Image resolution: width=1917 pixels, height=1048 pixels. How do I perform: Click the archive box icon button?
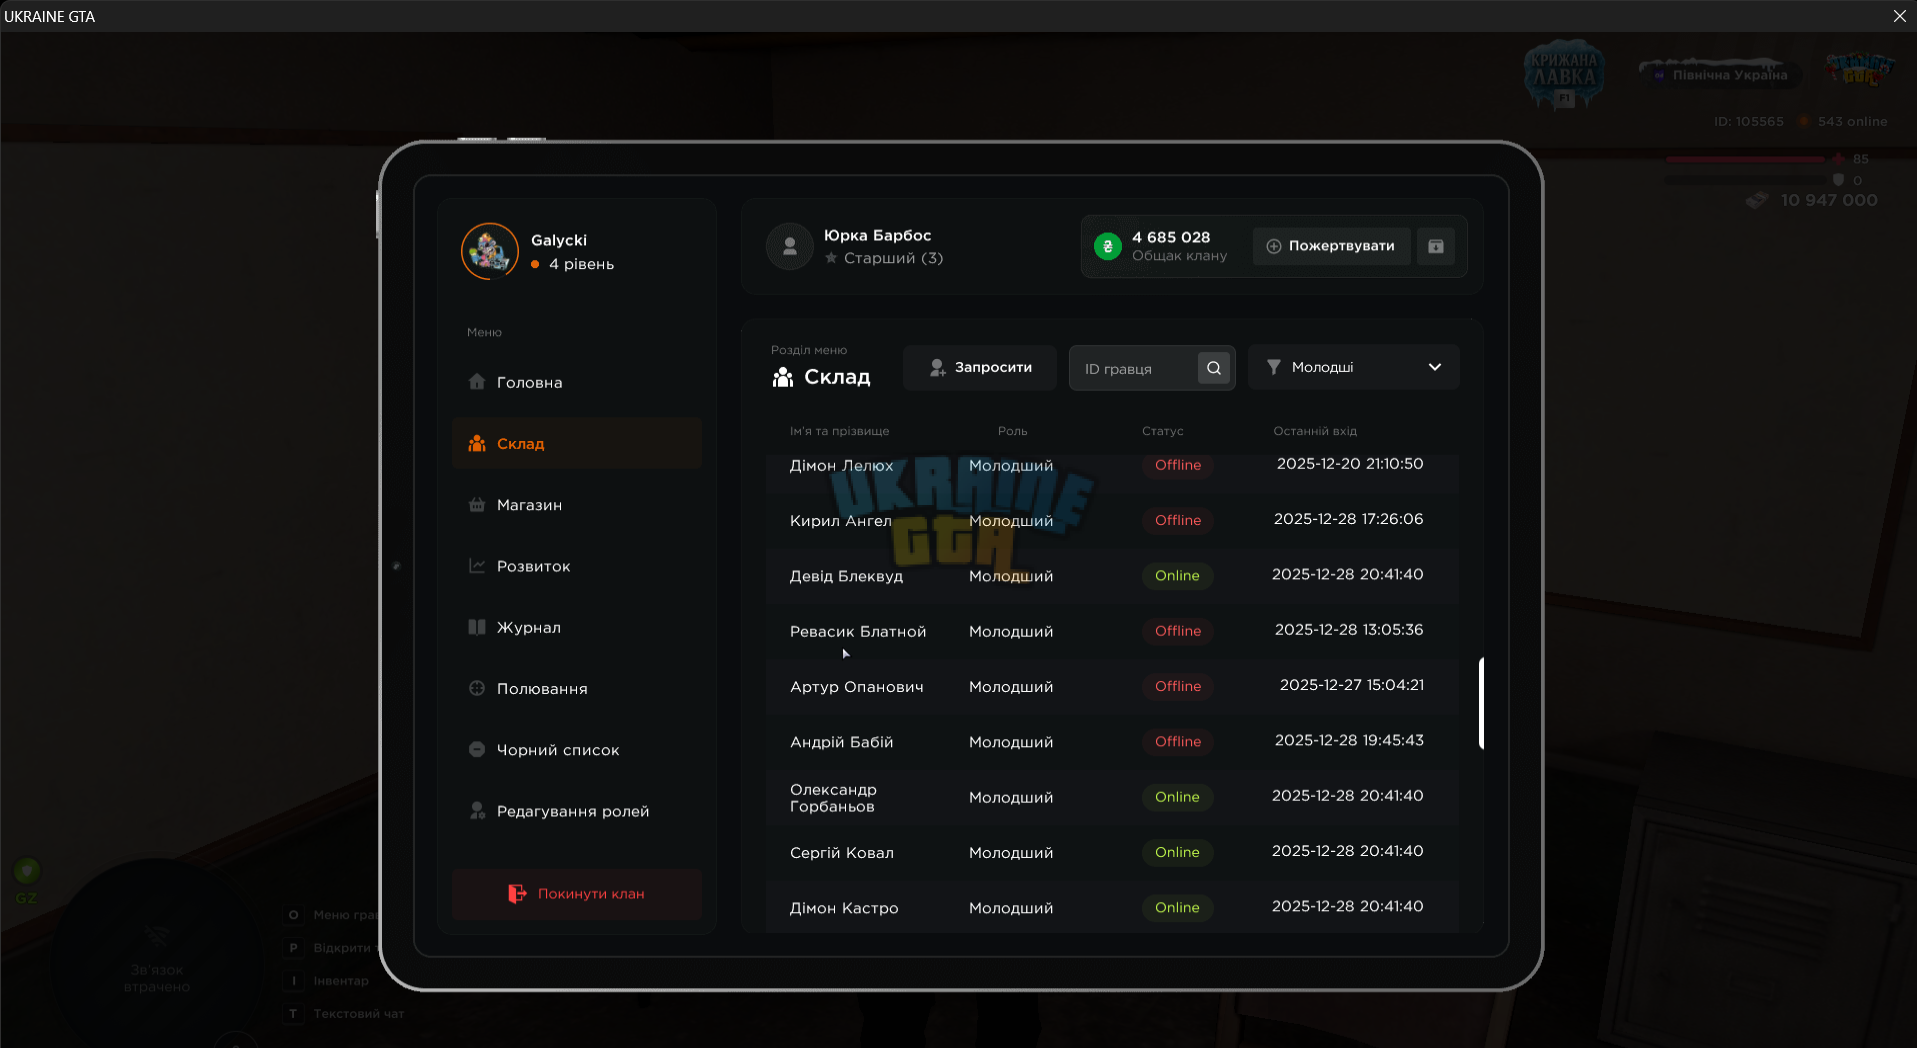(1436, 246)
